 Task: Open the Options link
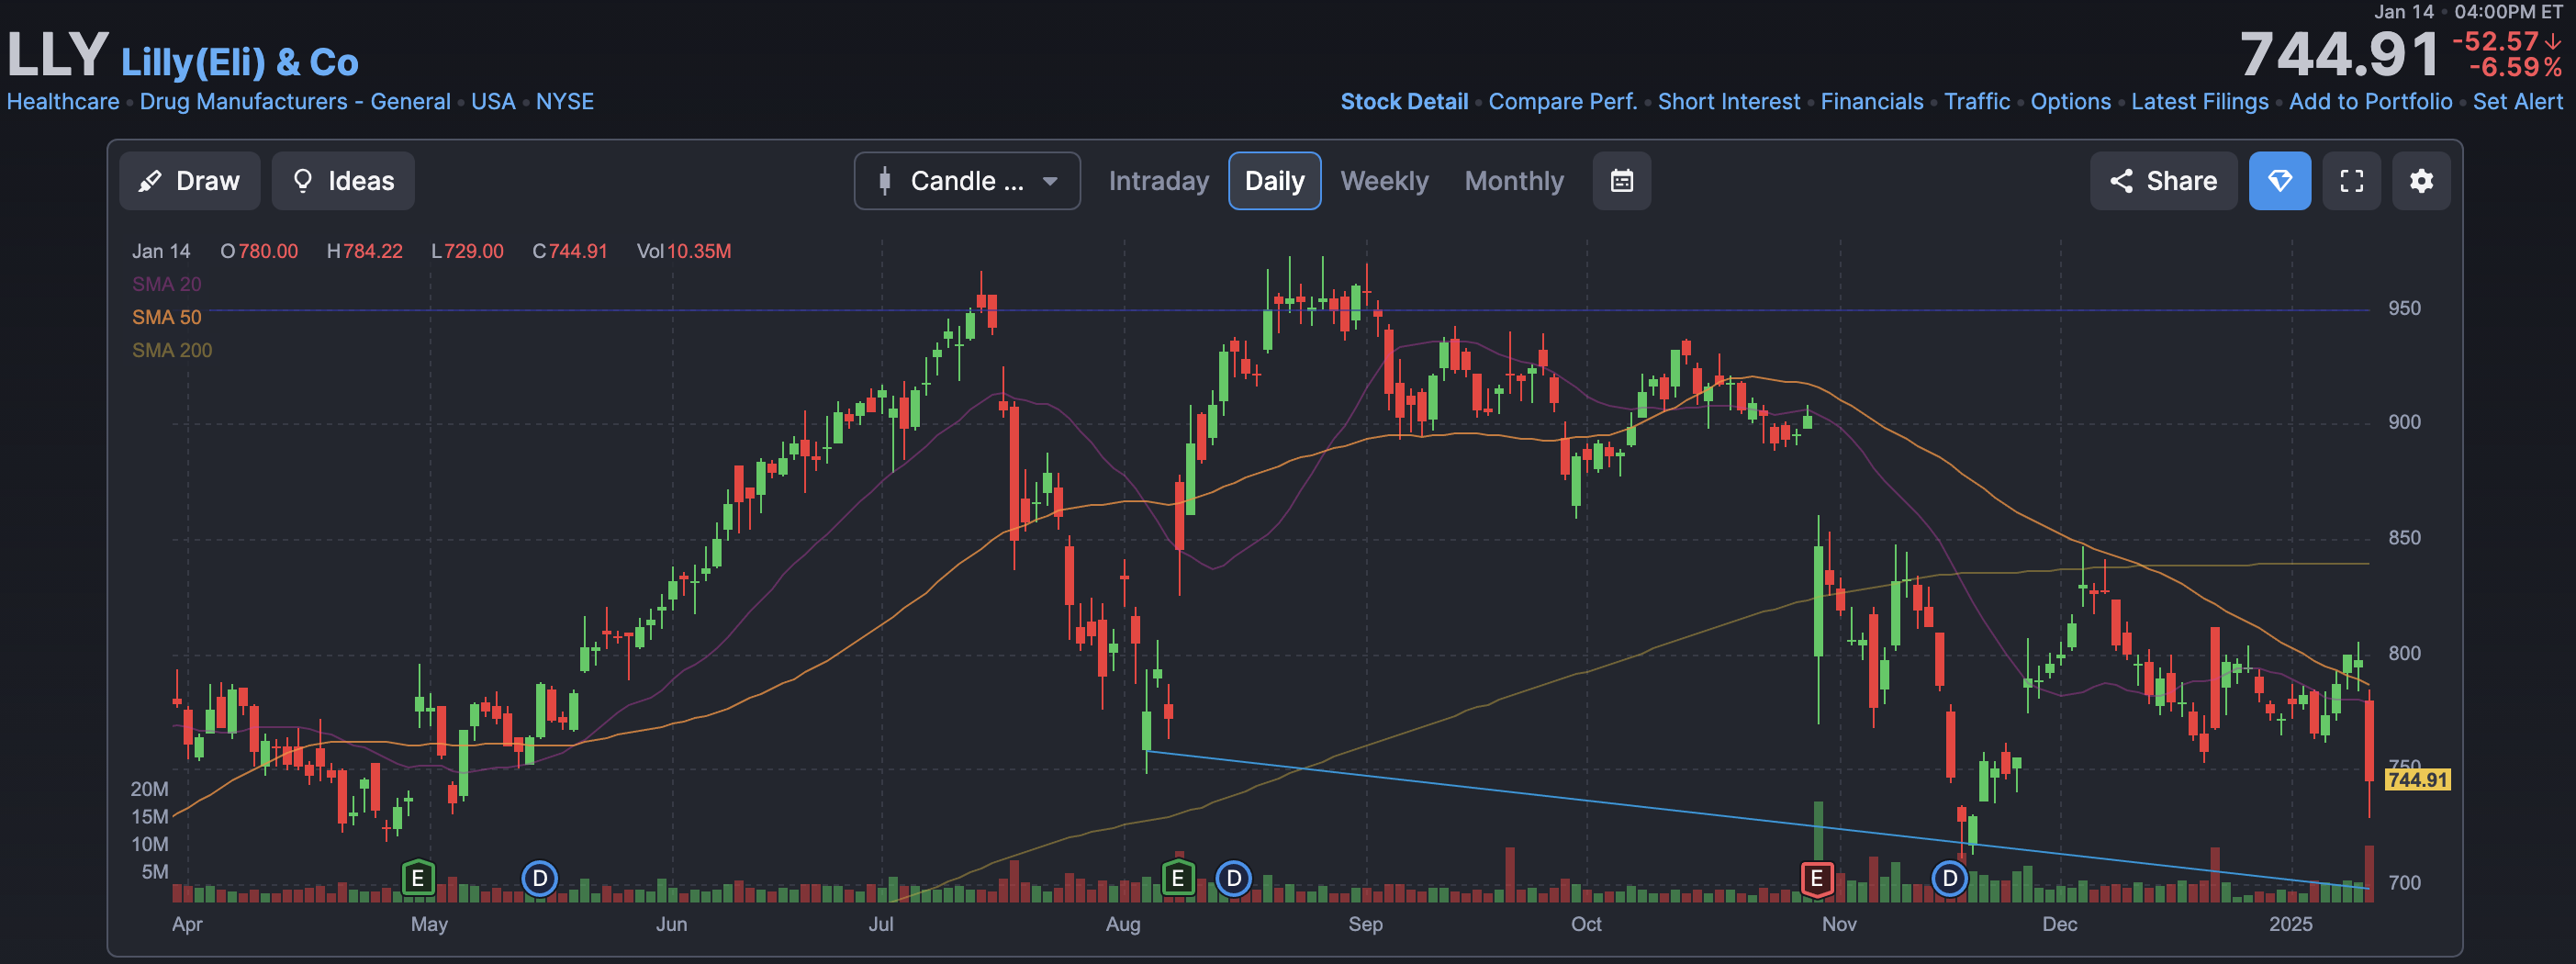tap(2070, 101)
